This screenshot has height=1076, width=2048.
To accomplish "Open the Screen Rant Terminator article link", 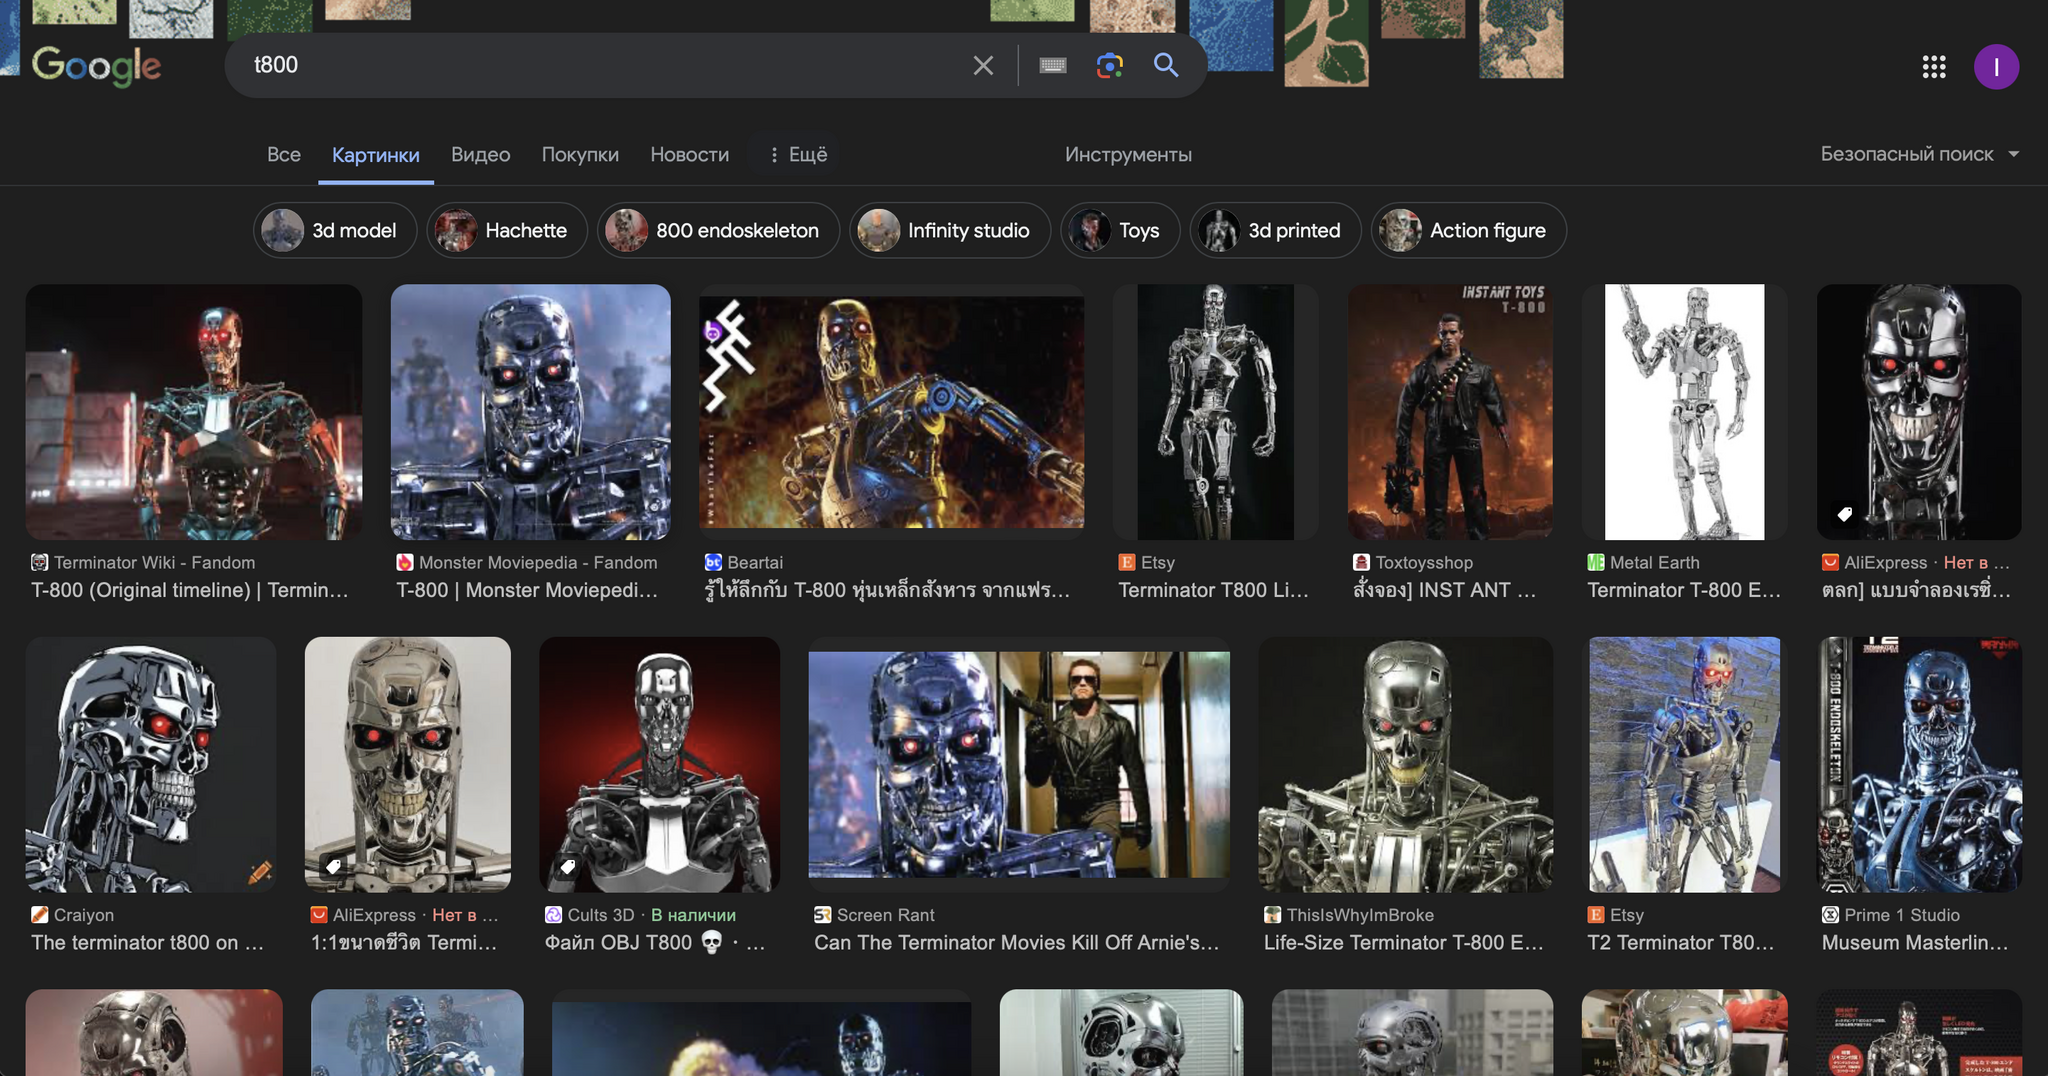I will (1016, 942).
